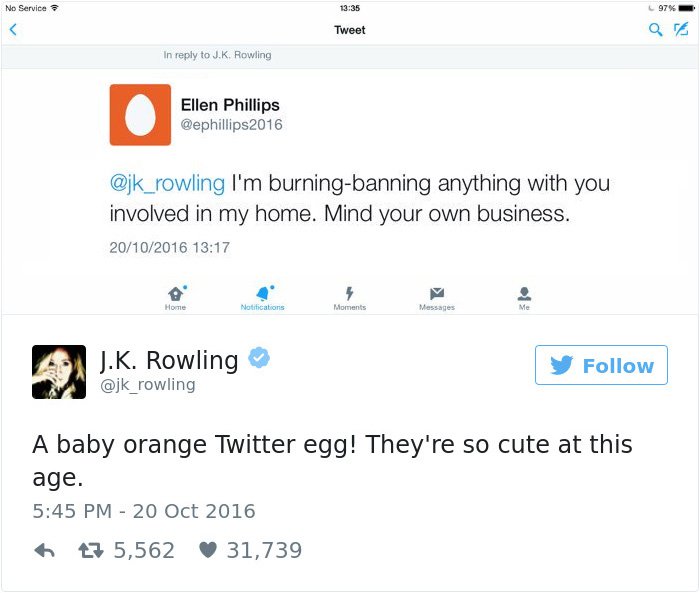The height and width of the screenshot is (593, 700).
Task: Like the tweet with heart icon
Action: [209, 551]
